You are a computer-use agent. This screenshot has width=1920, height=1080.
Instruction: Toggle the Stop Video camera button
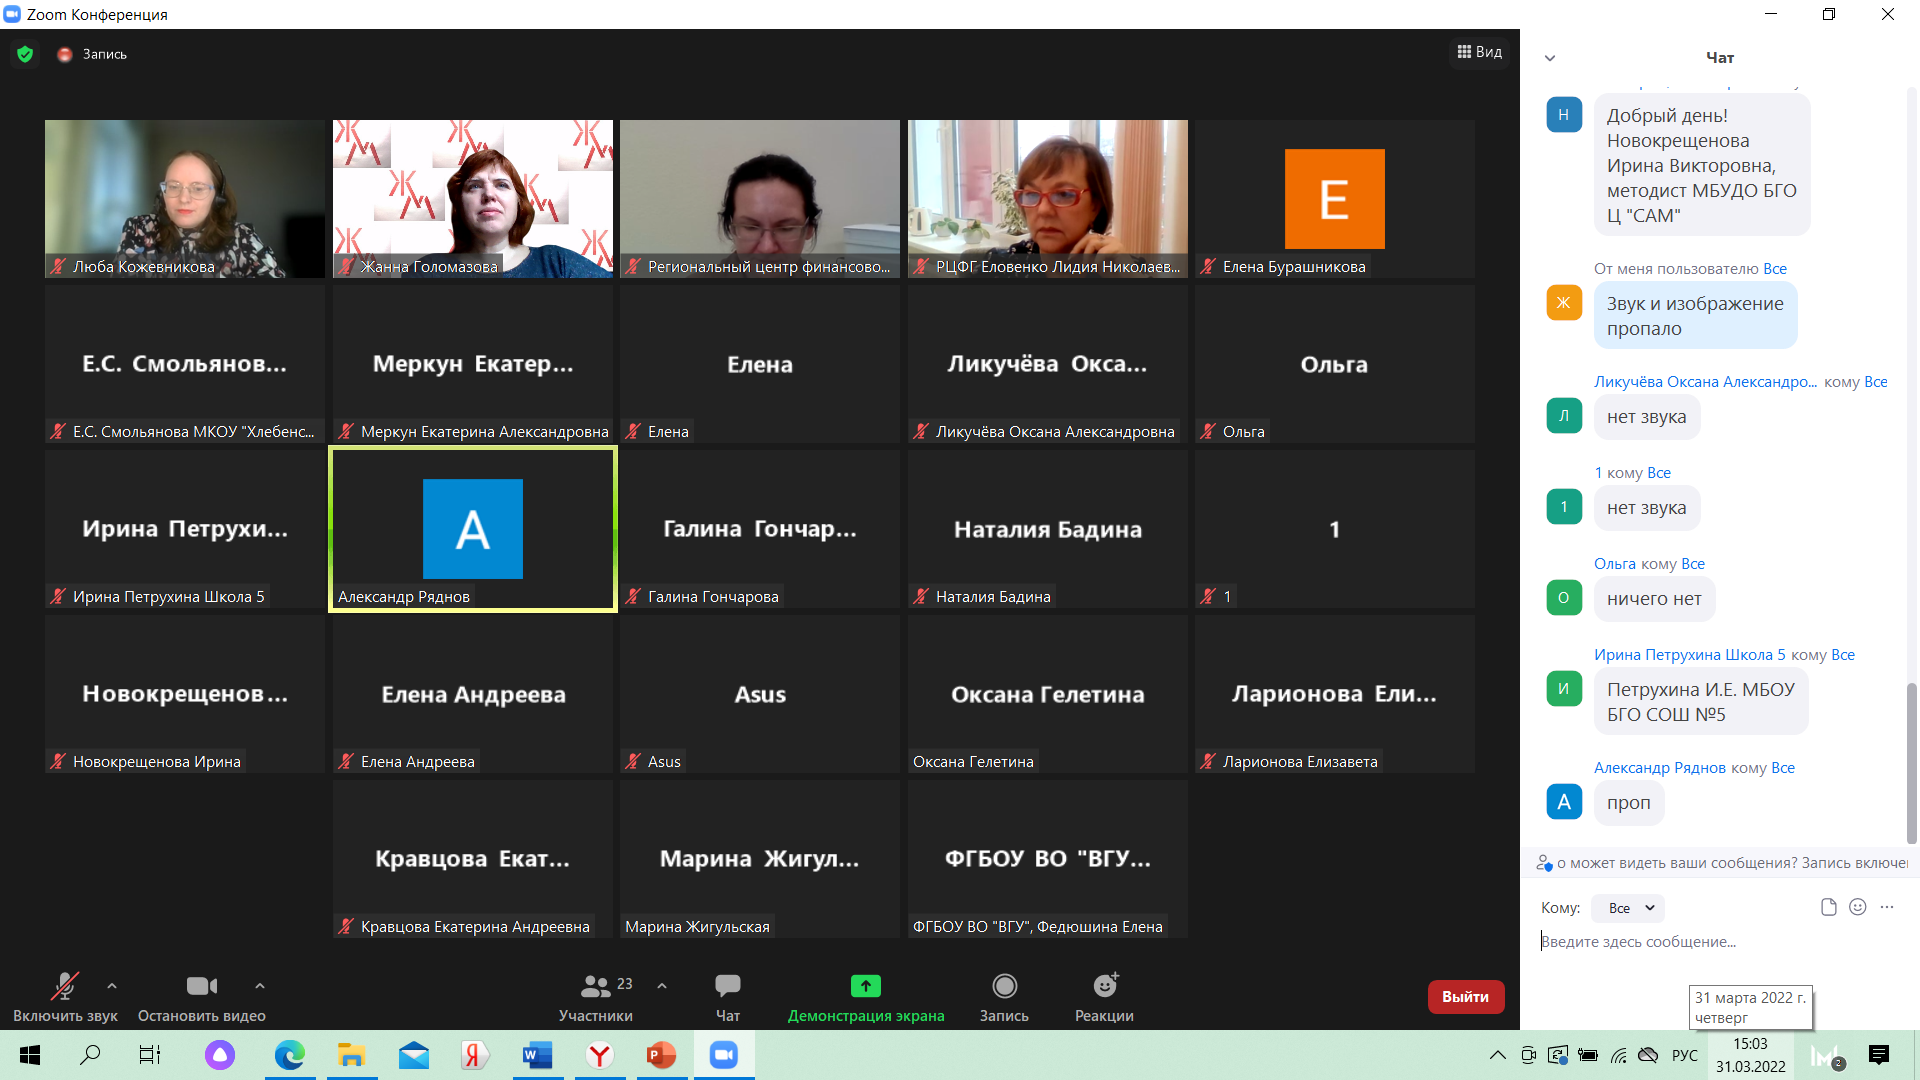point(201,986)
